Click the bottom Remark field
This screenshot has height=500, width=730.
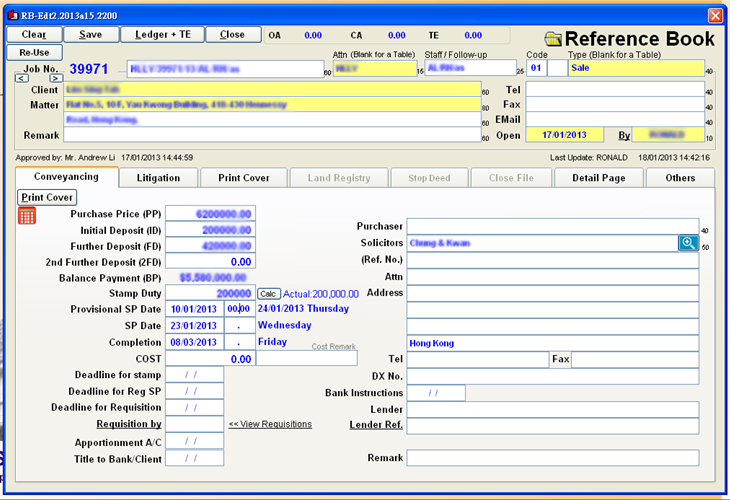[553, 458]
